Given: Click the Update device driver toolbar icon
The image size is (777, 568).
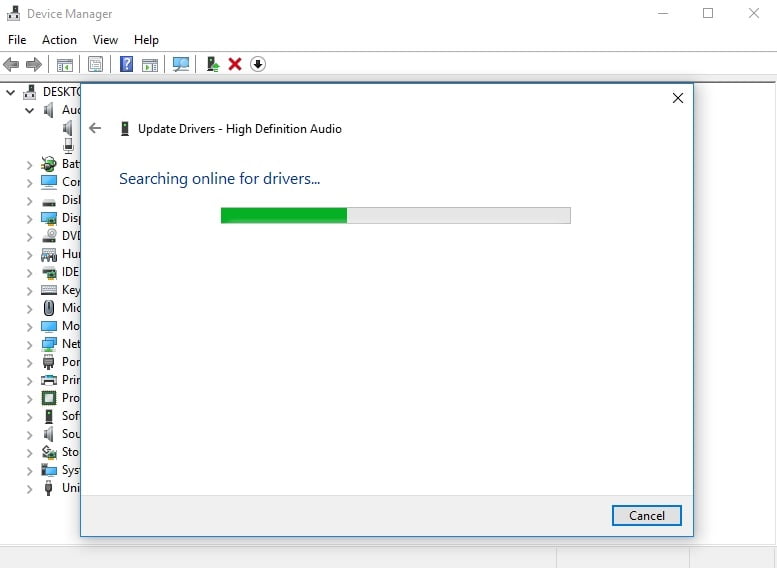Looking at the screenshot, I should pyautogui.click(x=213, y=64).
